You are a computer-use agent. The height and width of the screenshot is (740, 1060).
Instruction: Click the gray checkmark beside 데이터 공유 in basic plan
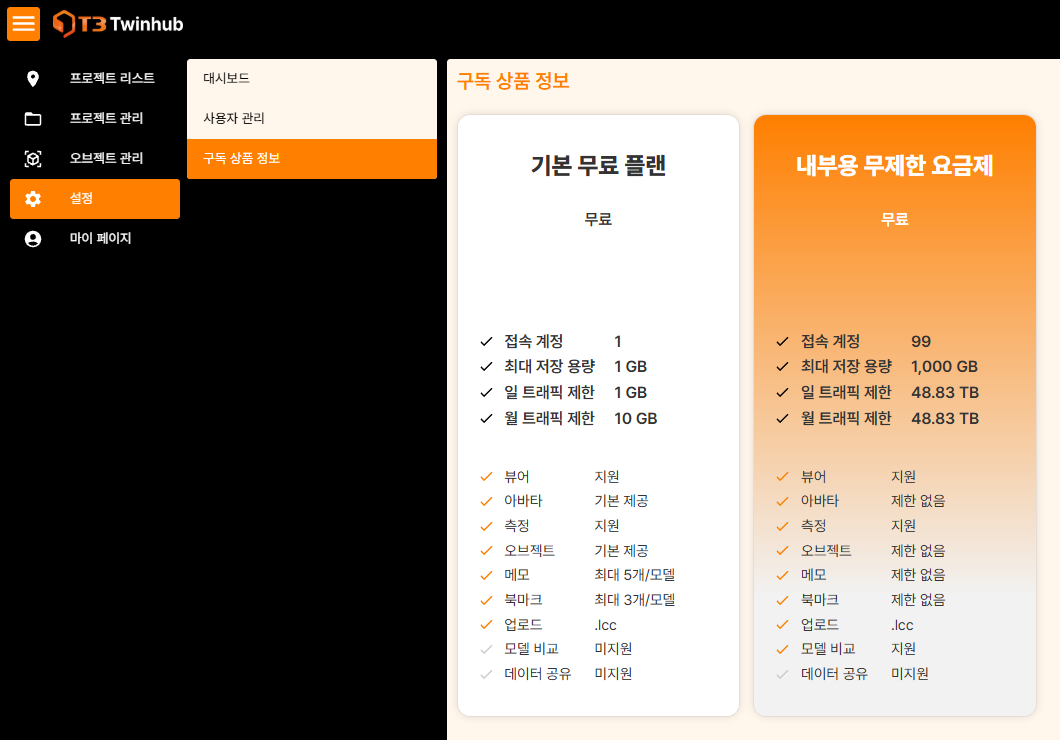click(486, 674)
